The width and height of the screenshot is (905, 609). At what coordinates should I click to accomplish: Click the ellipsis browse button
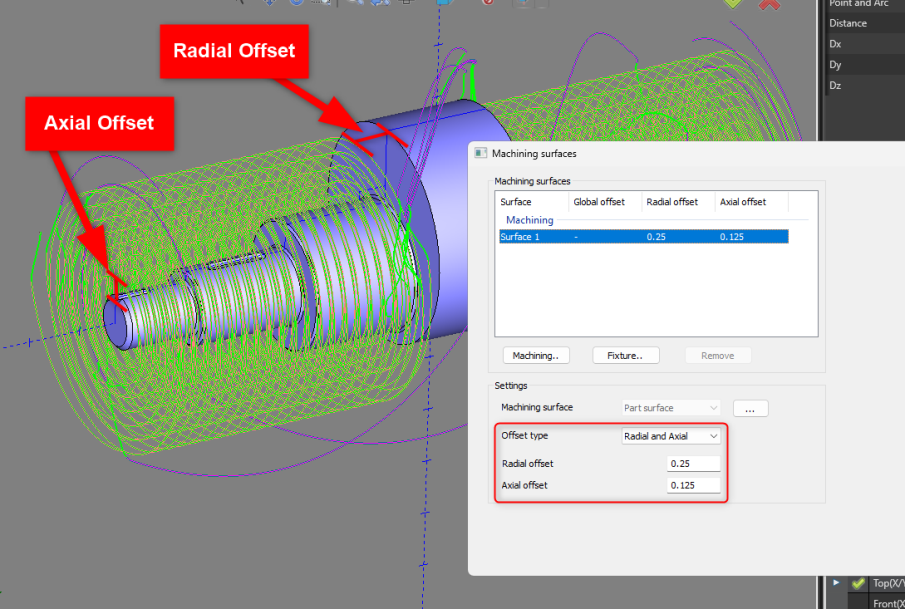750,408
